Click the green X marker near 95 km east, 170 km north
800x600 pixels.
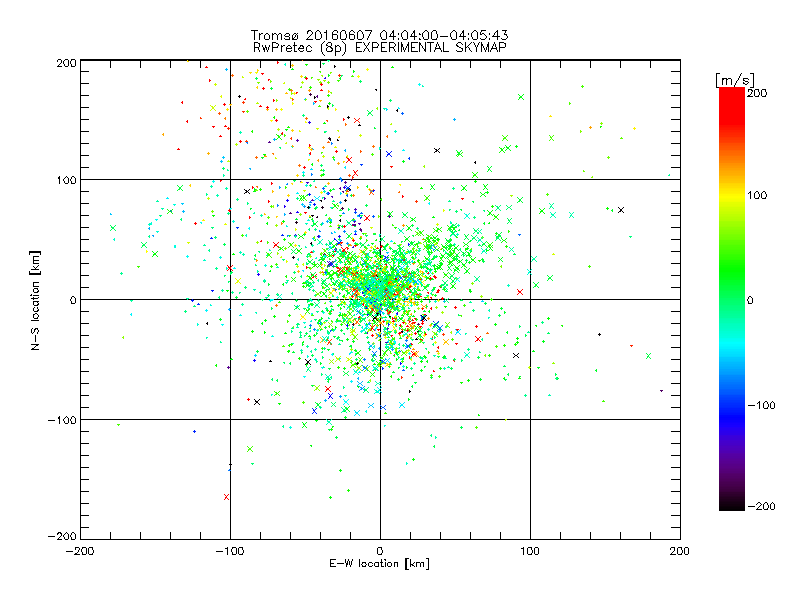coord(521,97)
